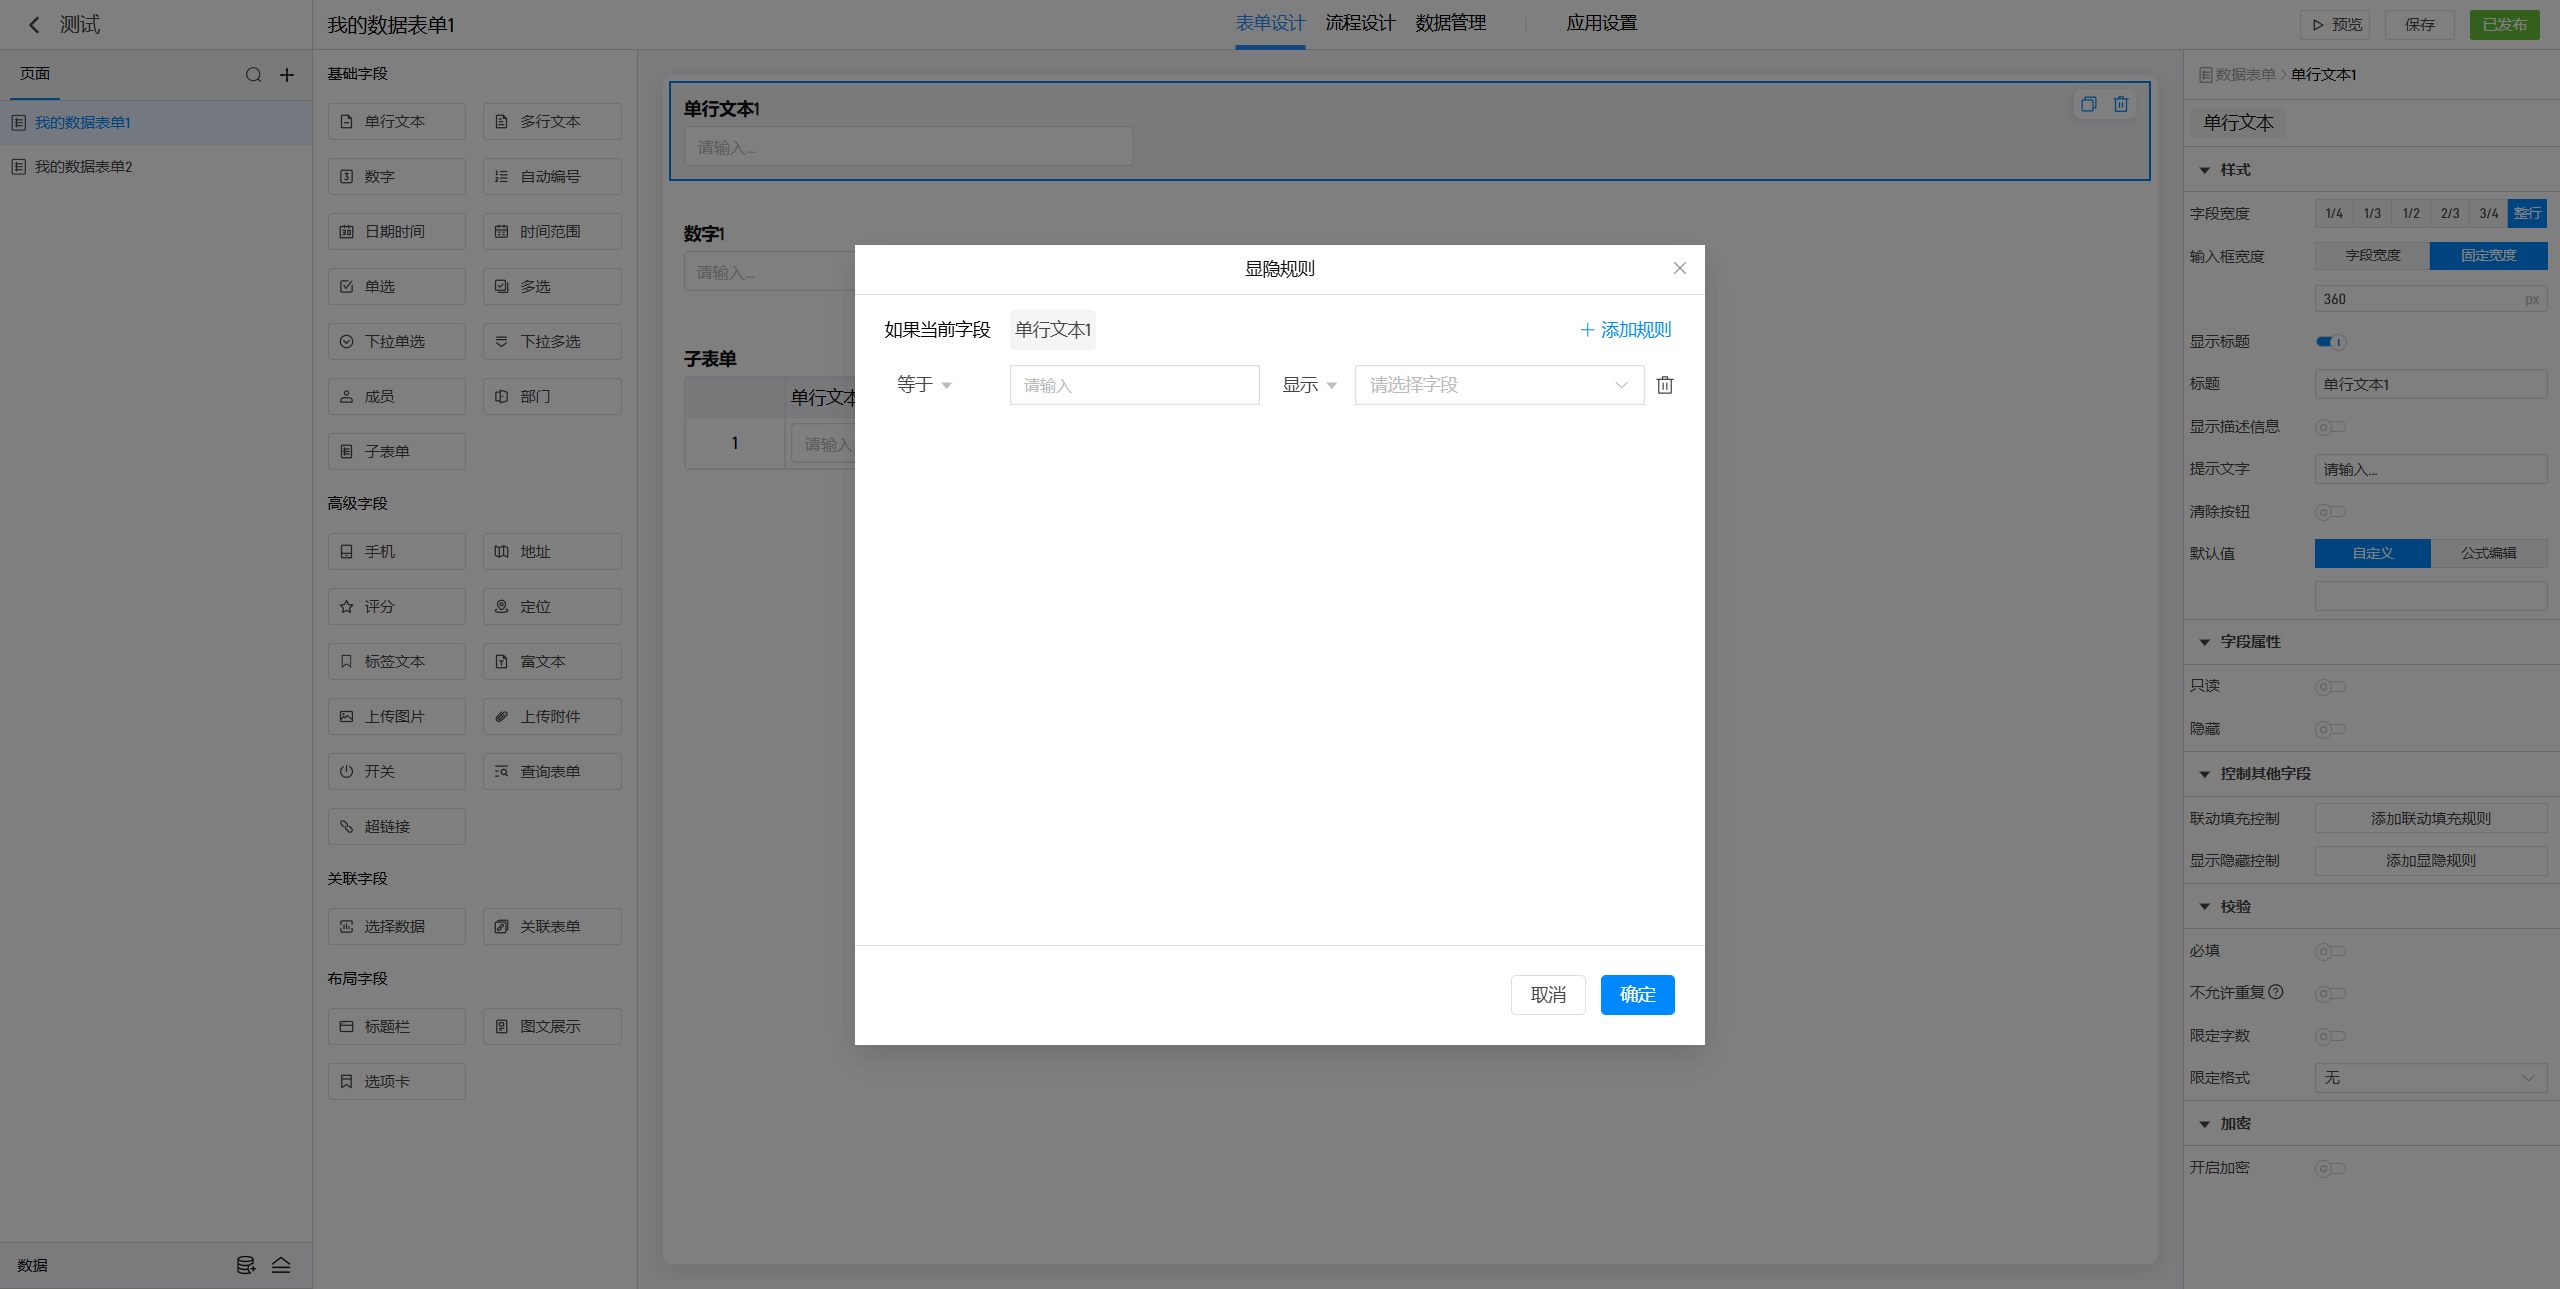This screenshot has width=2560, height=1289.
Task: Switch to the 数据管理 tab
Action: pos(1450,23)
